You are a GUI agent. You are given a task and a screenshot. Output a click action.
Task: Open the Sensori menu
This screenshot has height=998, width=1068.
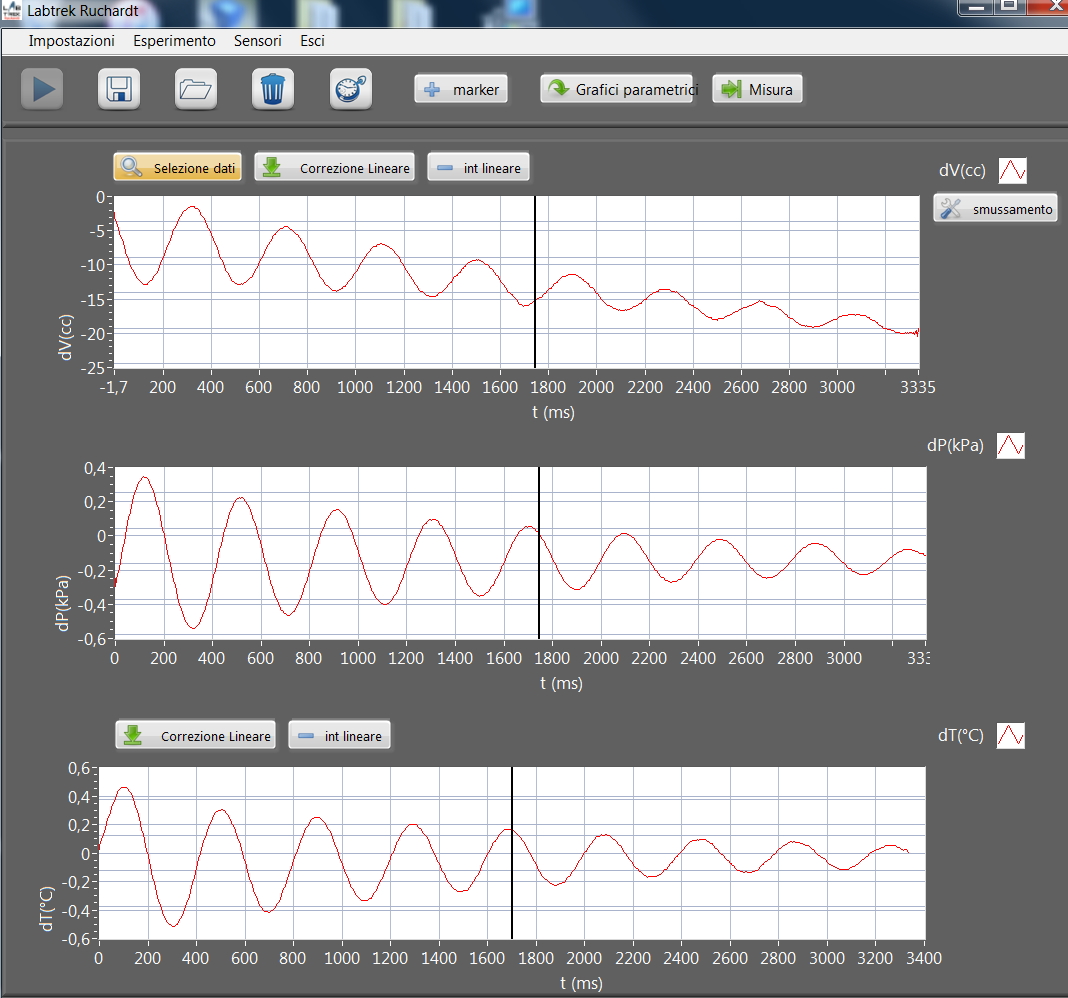(257, 41)
